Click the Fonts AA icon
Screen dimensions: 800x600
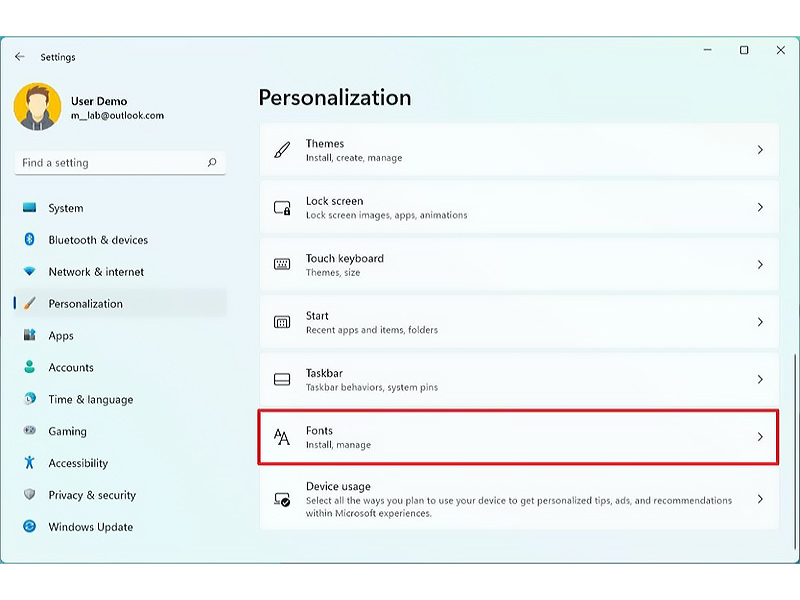coord(282,437)
